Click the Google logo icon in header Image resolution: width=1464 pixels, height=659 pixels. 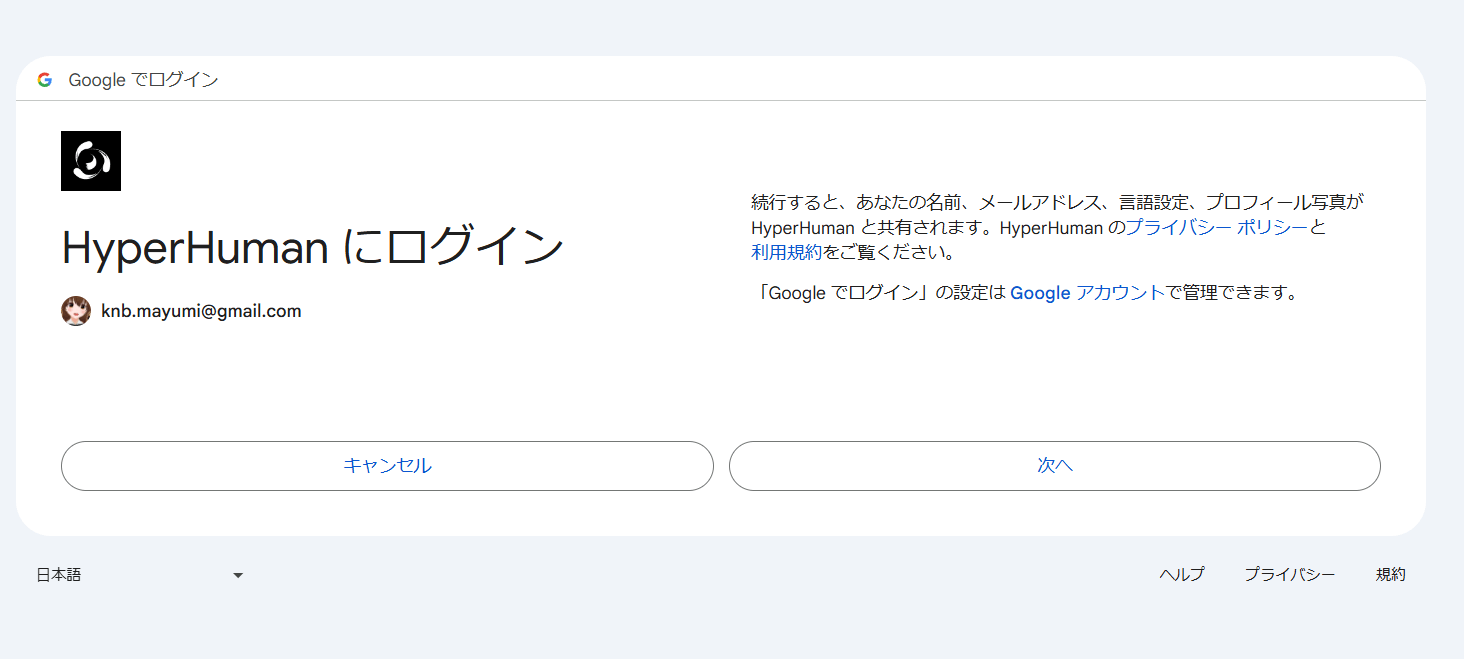pos(45,80)
